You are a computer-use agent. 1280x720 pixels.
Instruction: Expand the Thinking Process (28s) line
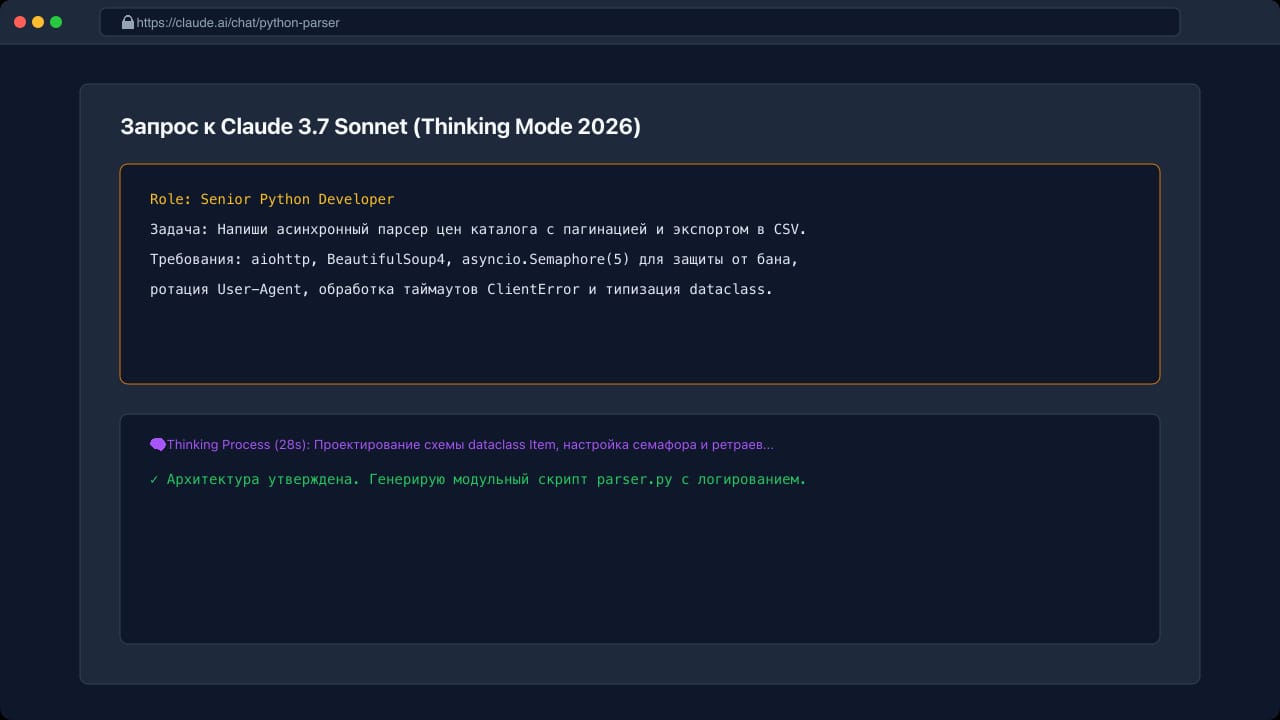(x=462, y=444)
